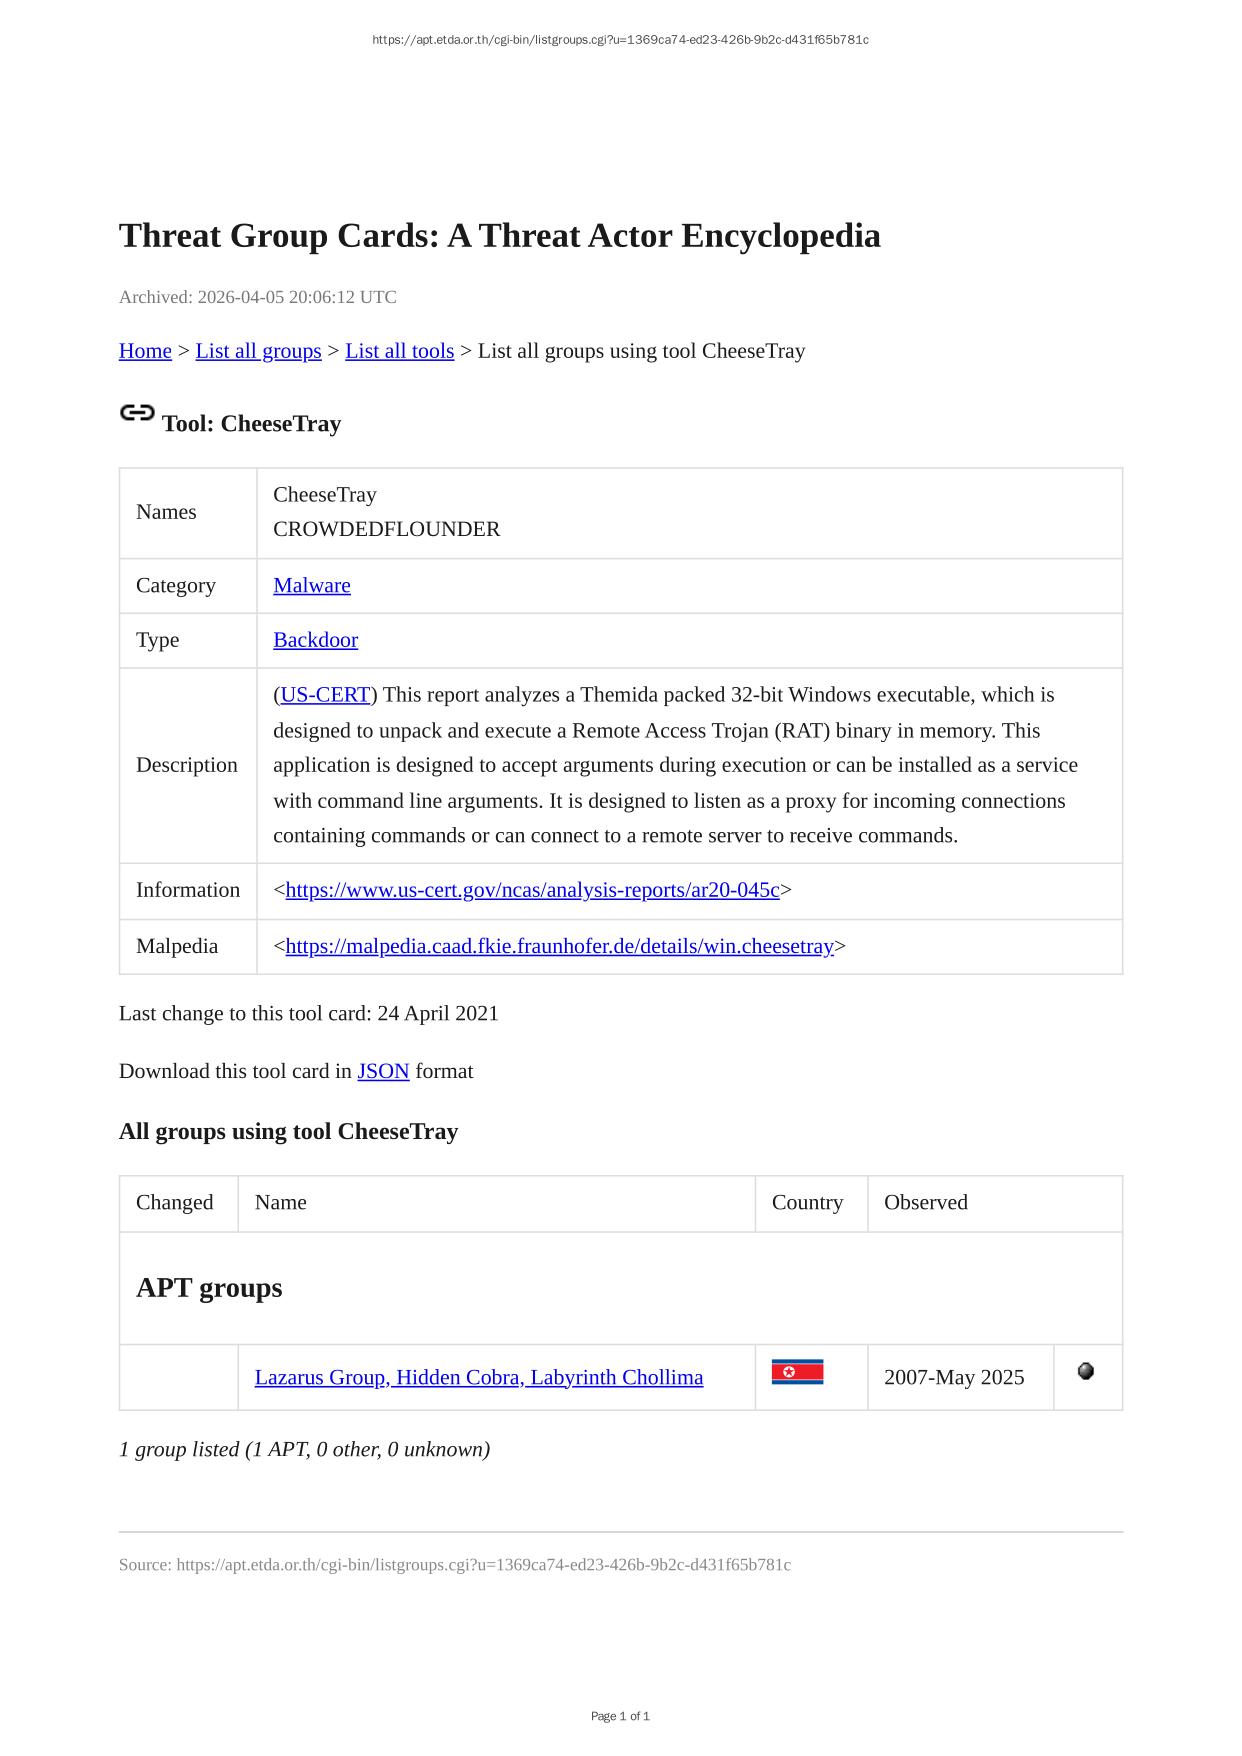This screenshot has height=1756, width=1242.
Task: Click the Source URL in the footer
Action: pyautogui.click(x=483, y=1564)
